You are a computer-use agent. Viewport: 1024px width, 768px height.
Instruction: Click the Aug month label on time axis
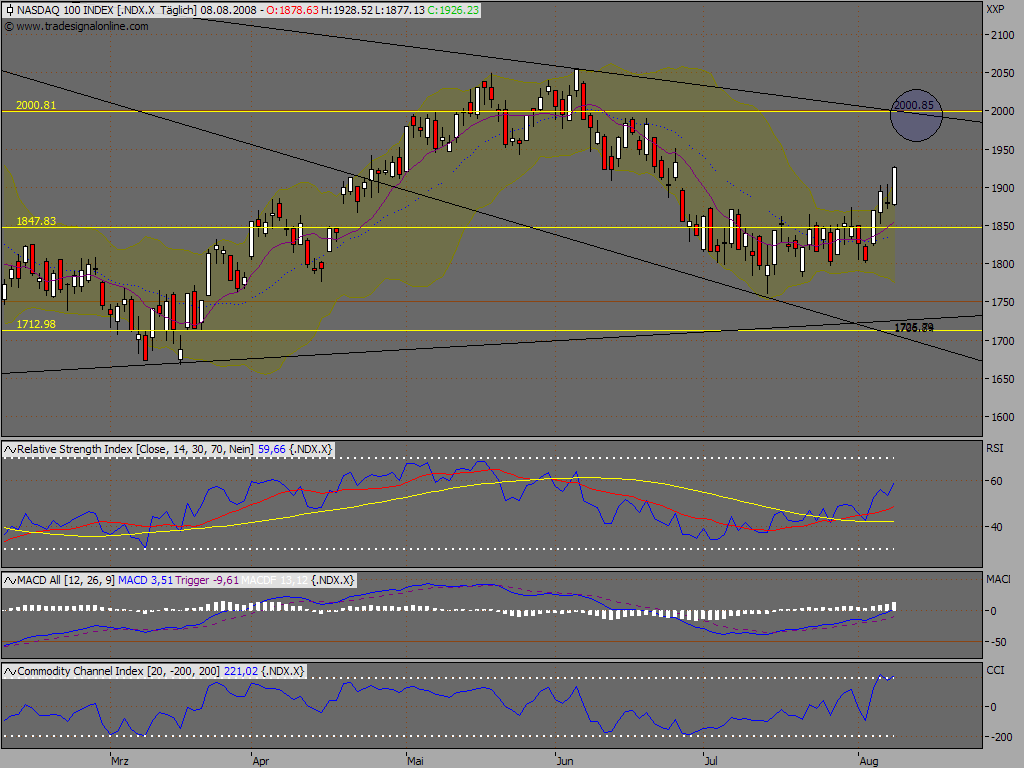(x=869, y=761)
